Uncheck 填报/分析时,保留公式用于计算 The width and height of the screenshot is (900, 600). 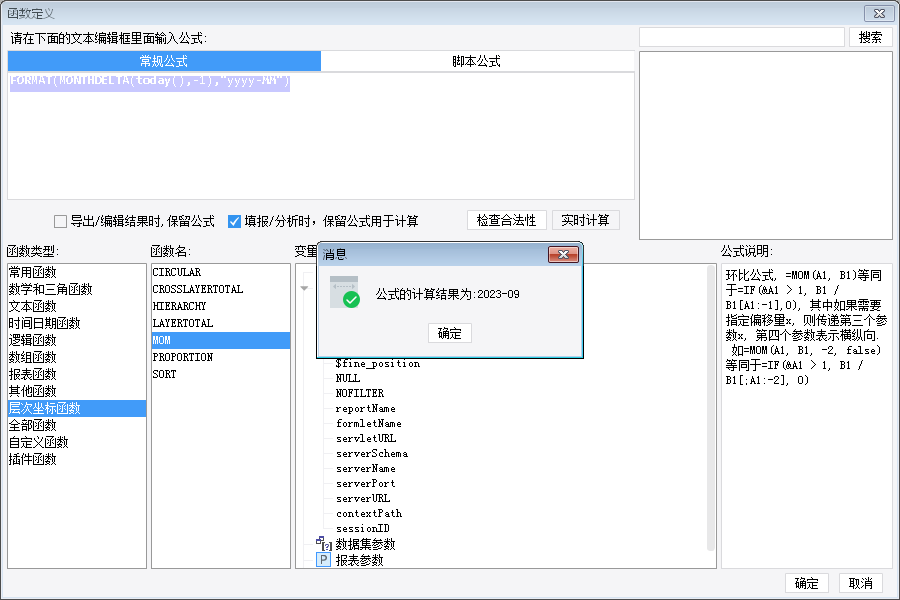tap(234, 221)
